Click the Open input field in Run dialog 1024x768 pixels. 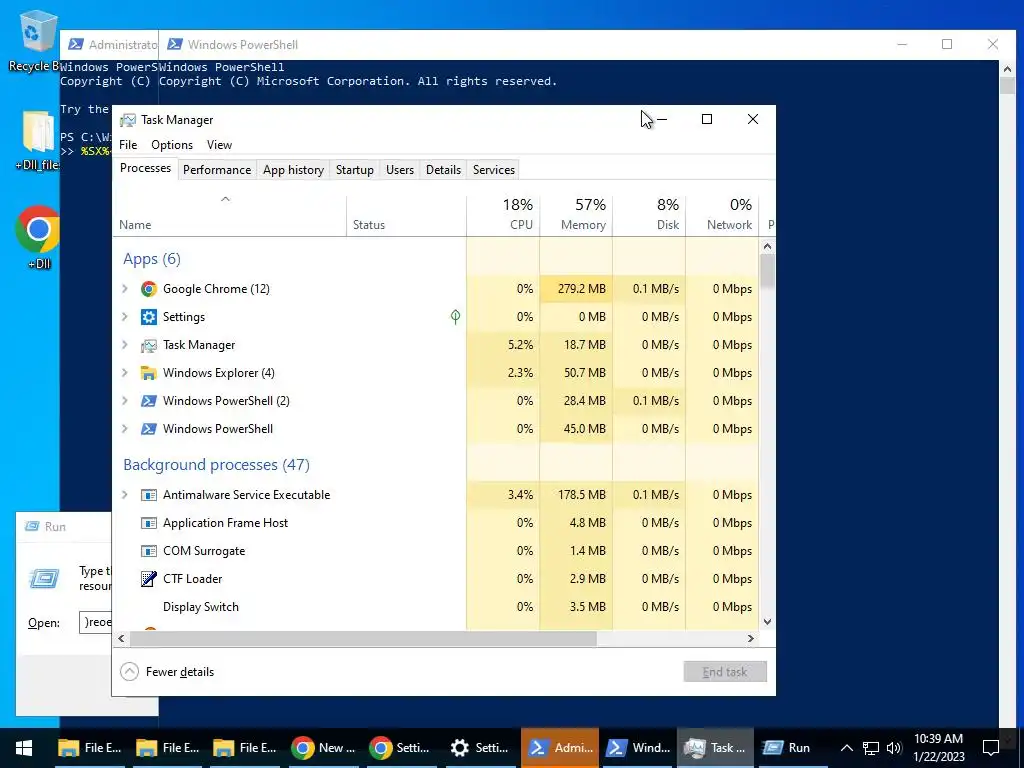(x=95, y=622)
